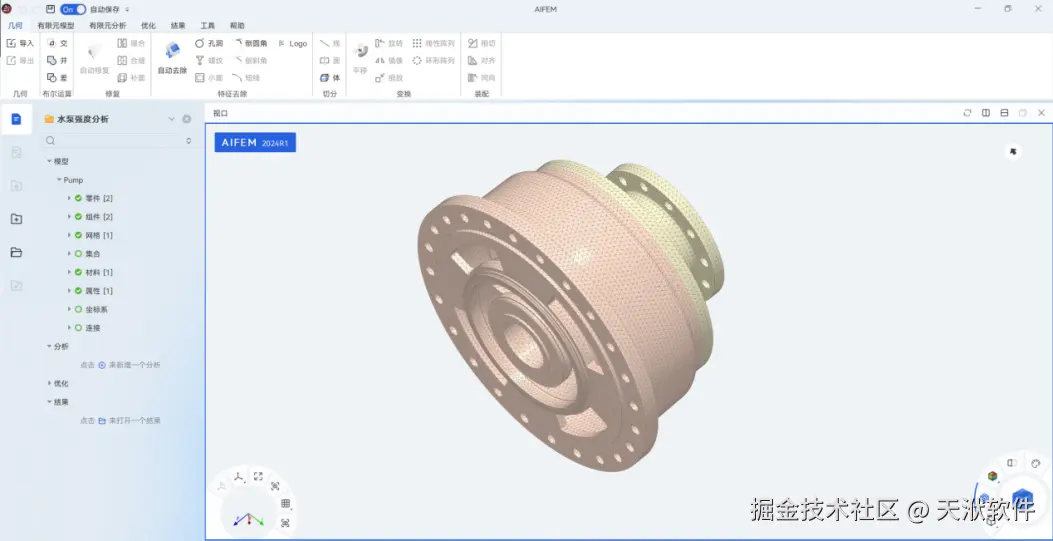
Task: Click the 缝合 stitch repair tool
Action: 131,43
